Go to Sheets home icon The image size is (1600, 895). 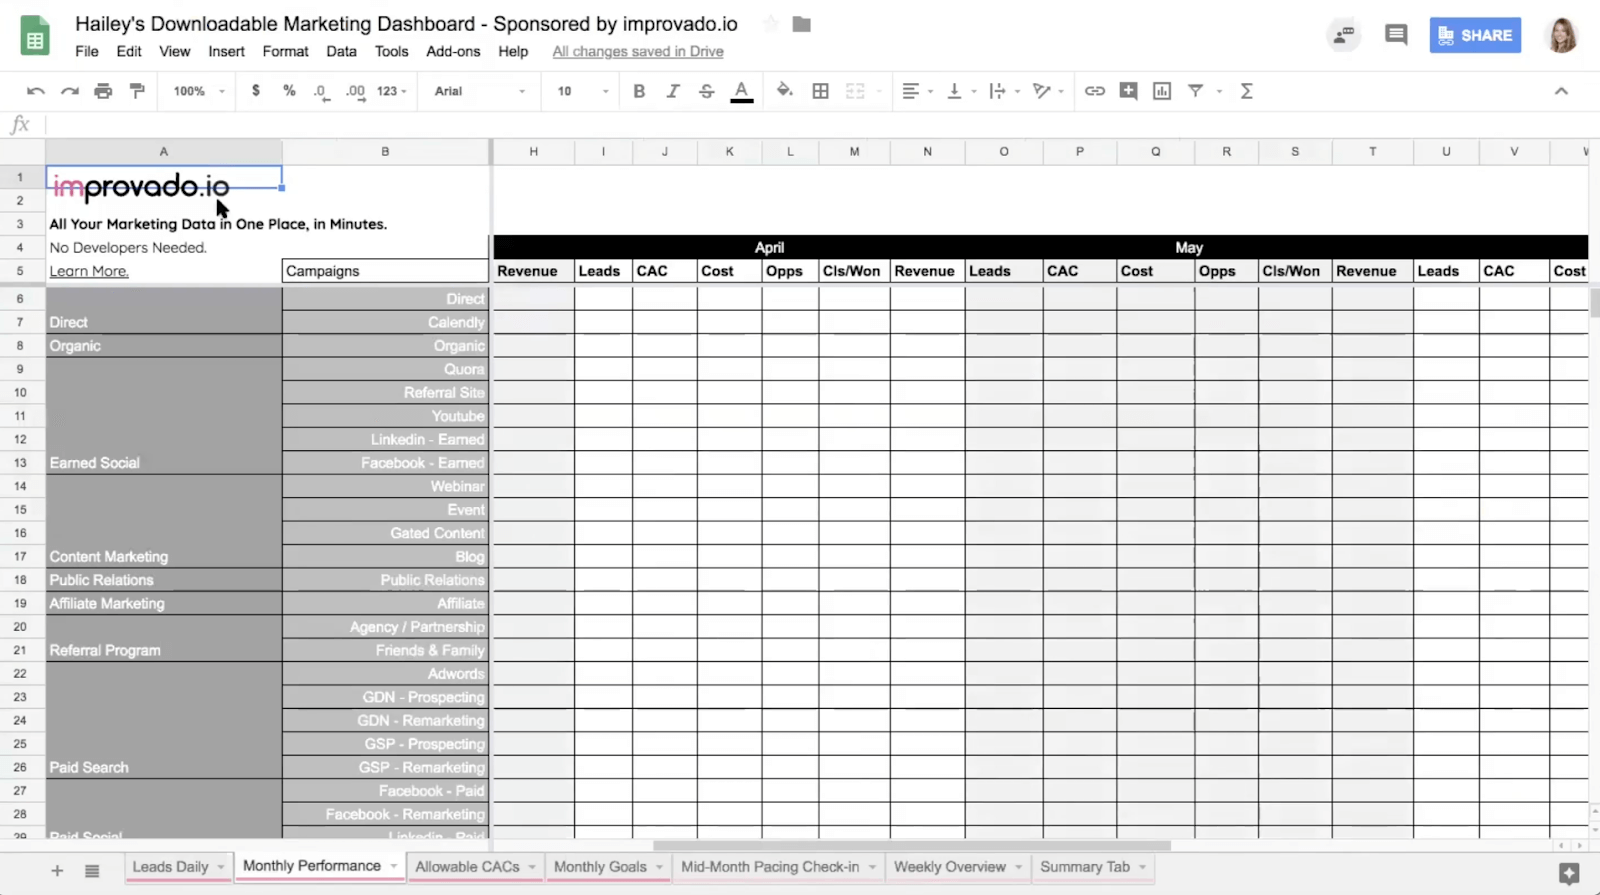[35, 36]
